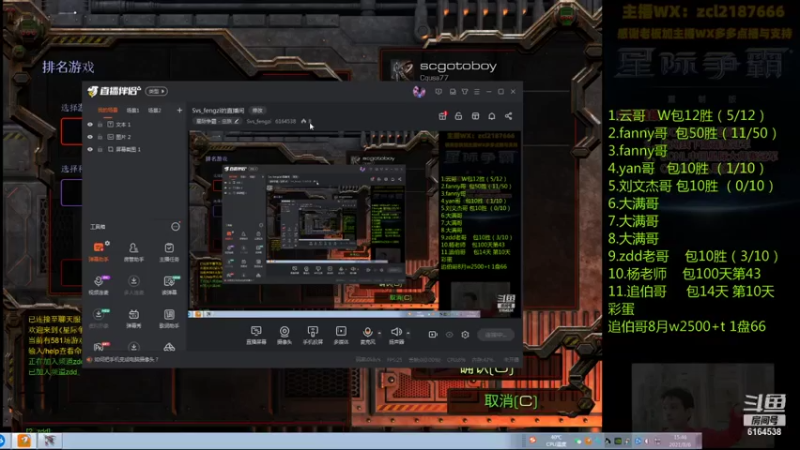Open the speaker volume dropdown arrow
The image size is (800, 450).
tap(408, 333)
